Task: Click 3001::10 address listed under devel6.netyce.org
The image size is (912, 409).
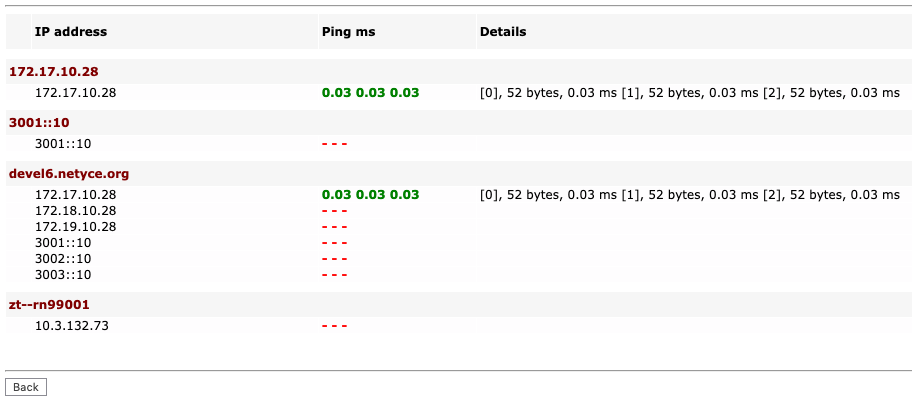Action: [x=63, y=243]
